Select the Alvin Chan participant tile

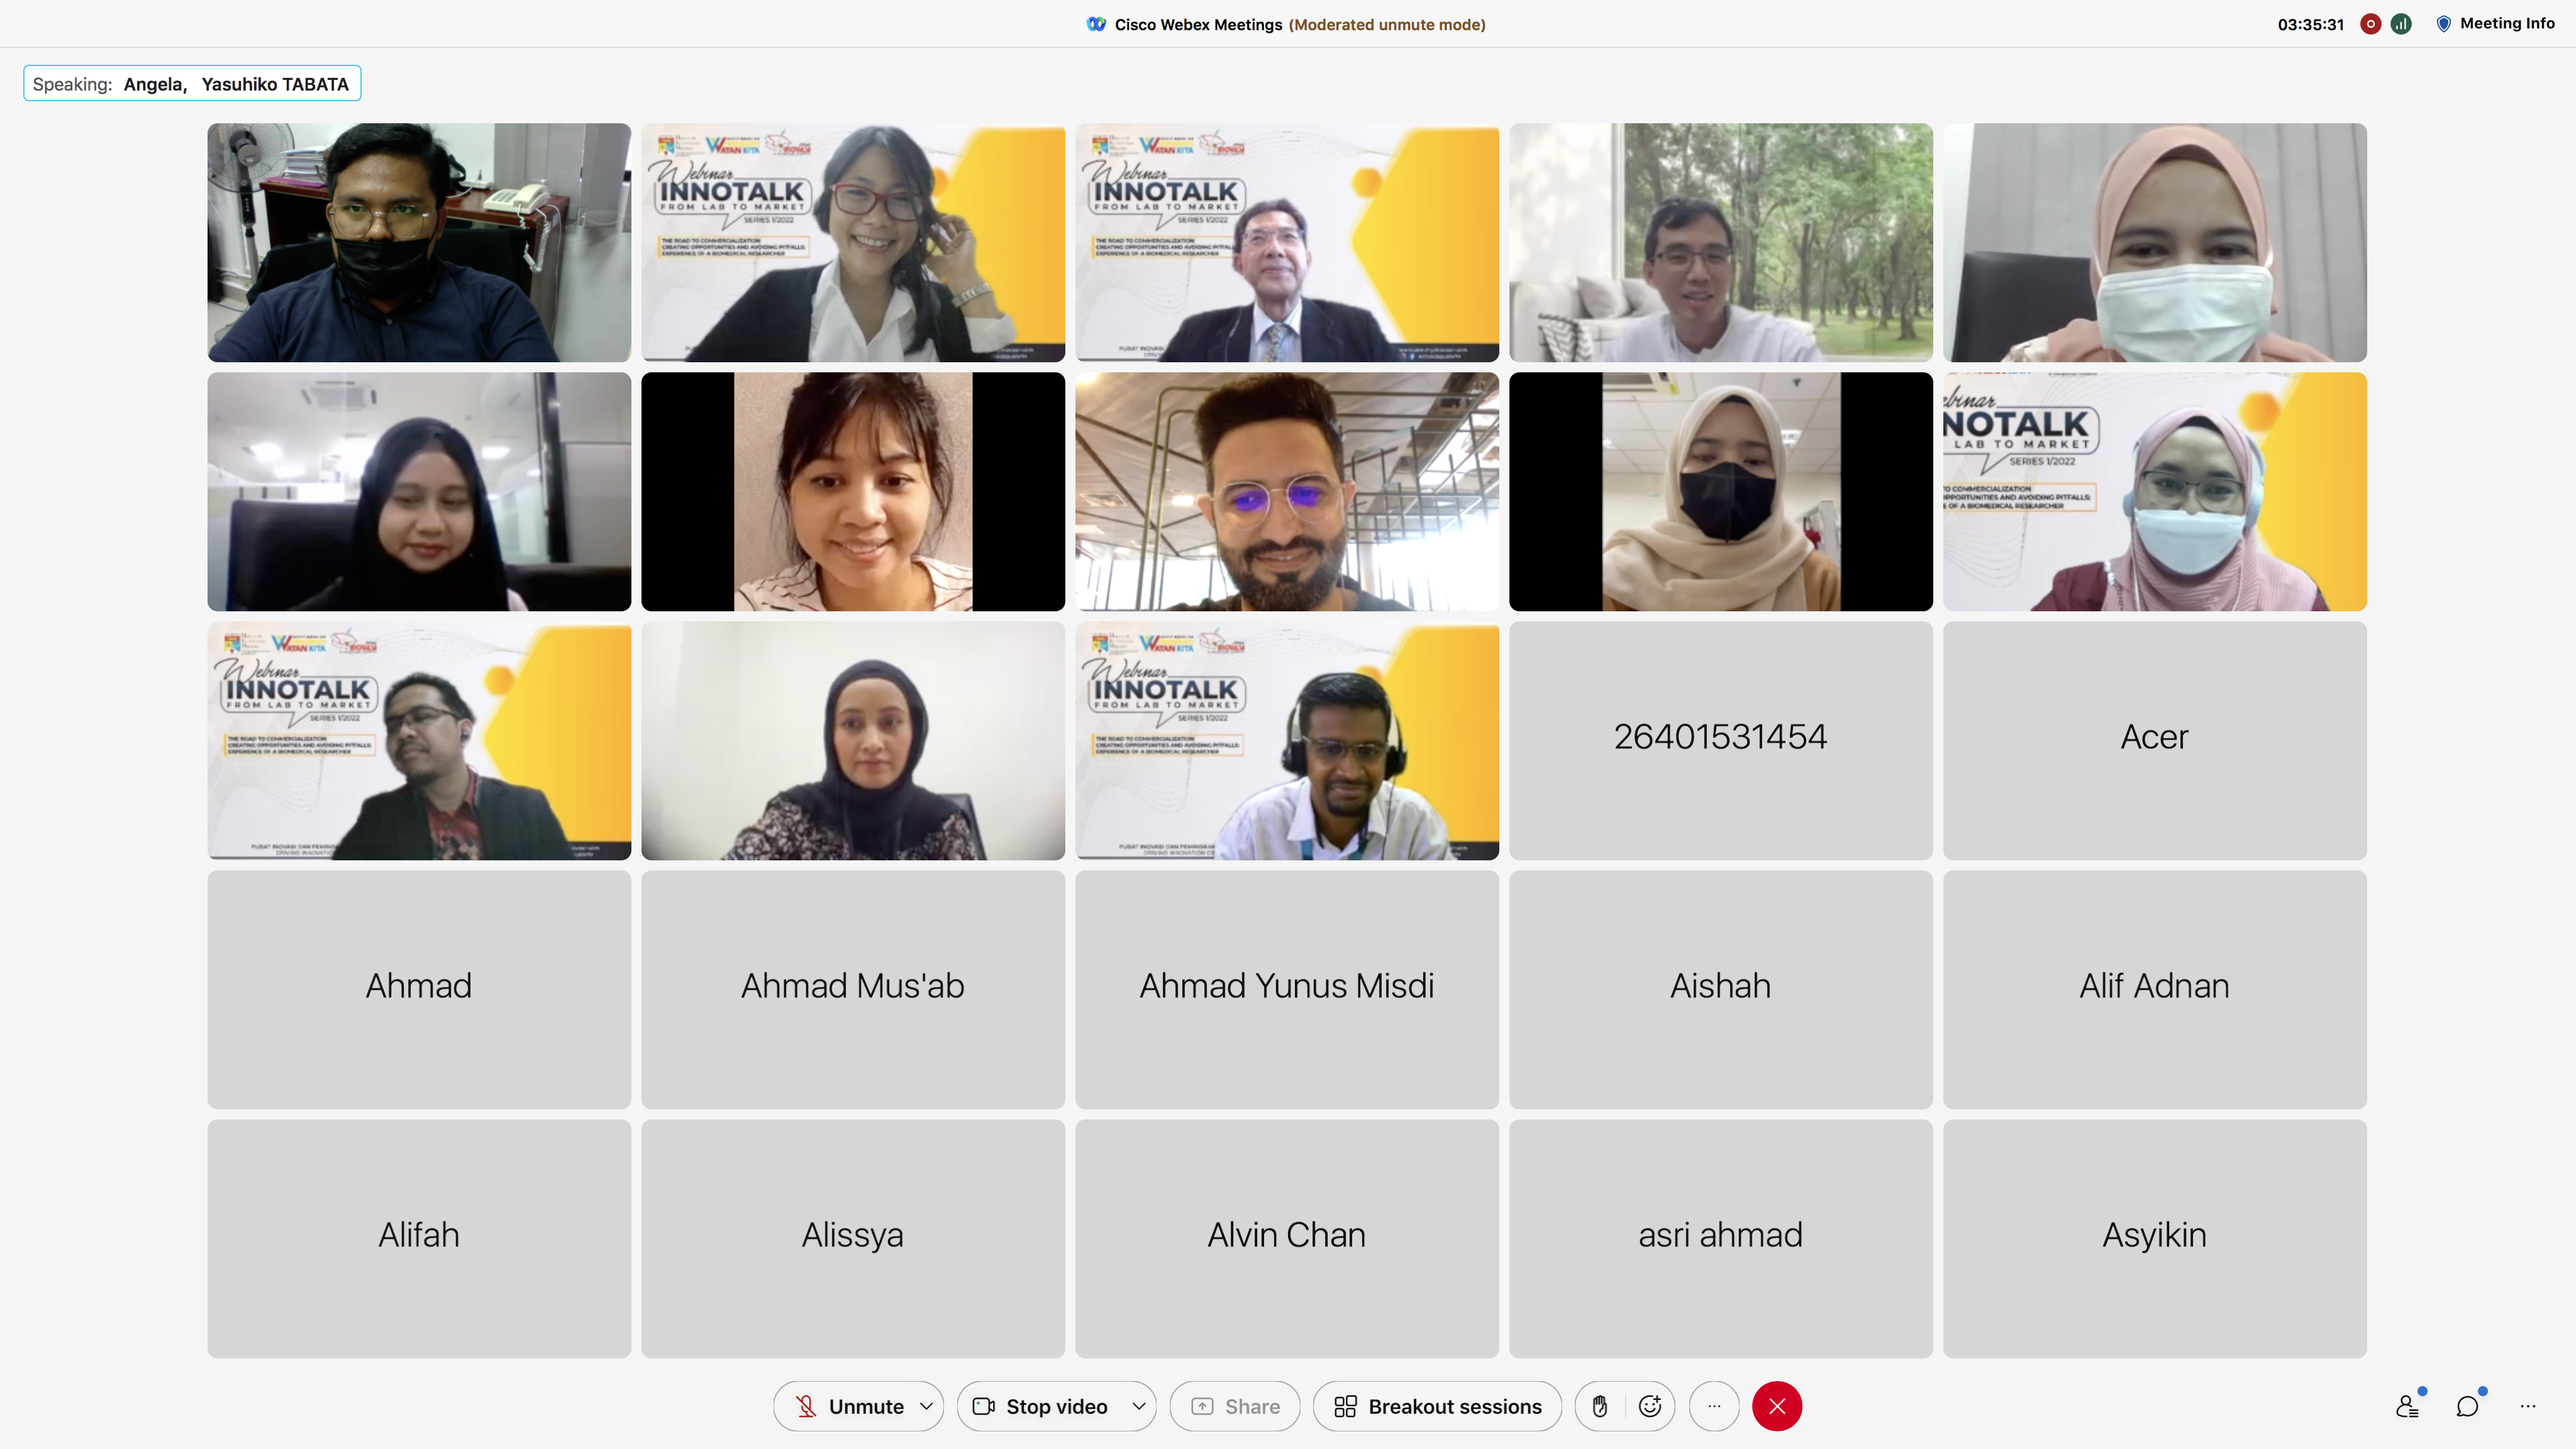pyautogui.click(x=1286, y=1238)
